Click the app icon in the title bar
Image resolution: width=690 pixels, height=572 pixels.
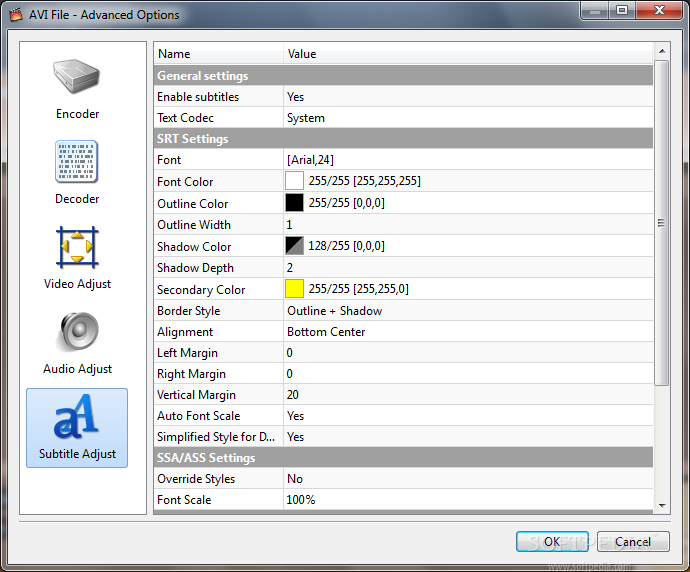pos(16,15)
